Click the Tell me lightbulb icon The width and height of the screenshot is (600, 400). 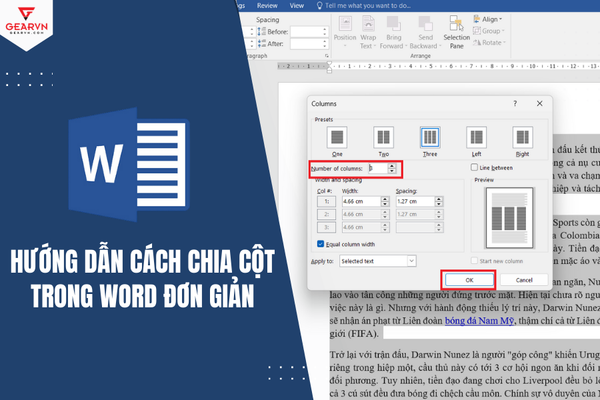(320, 6)
